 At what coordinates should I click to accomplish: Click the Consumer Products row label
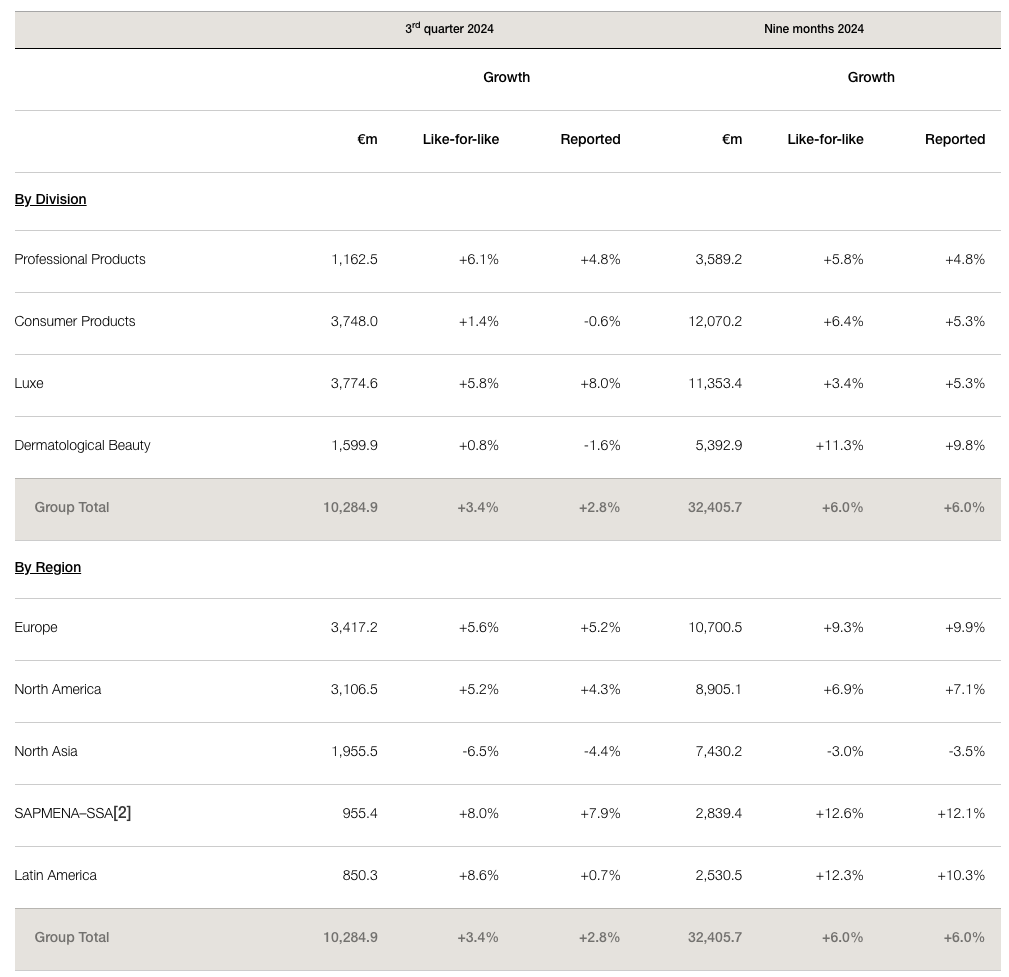tap(75, 321)
